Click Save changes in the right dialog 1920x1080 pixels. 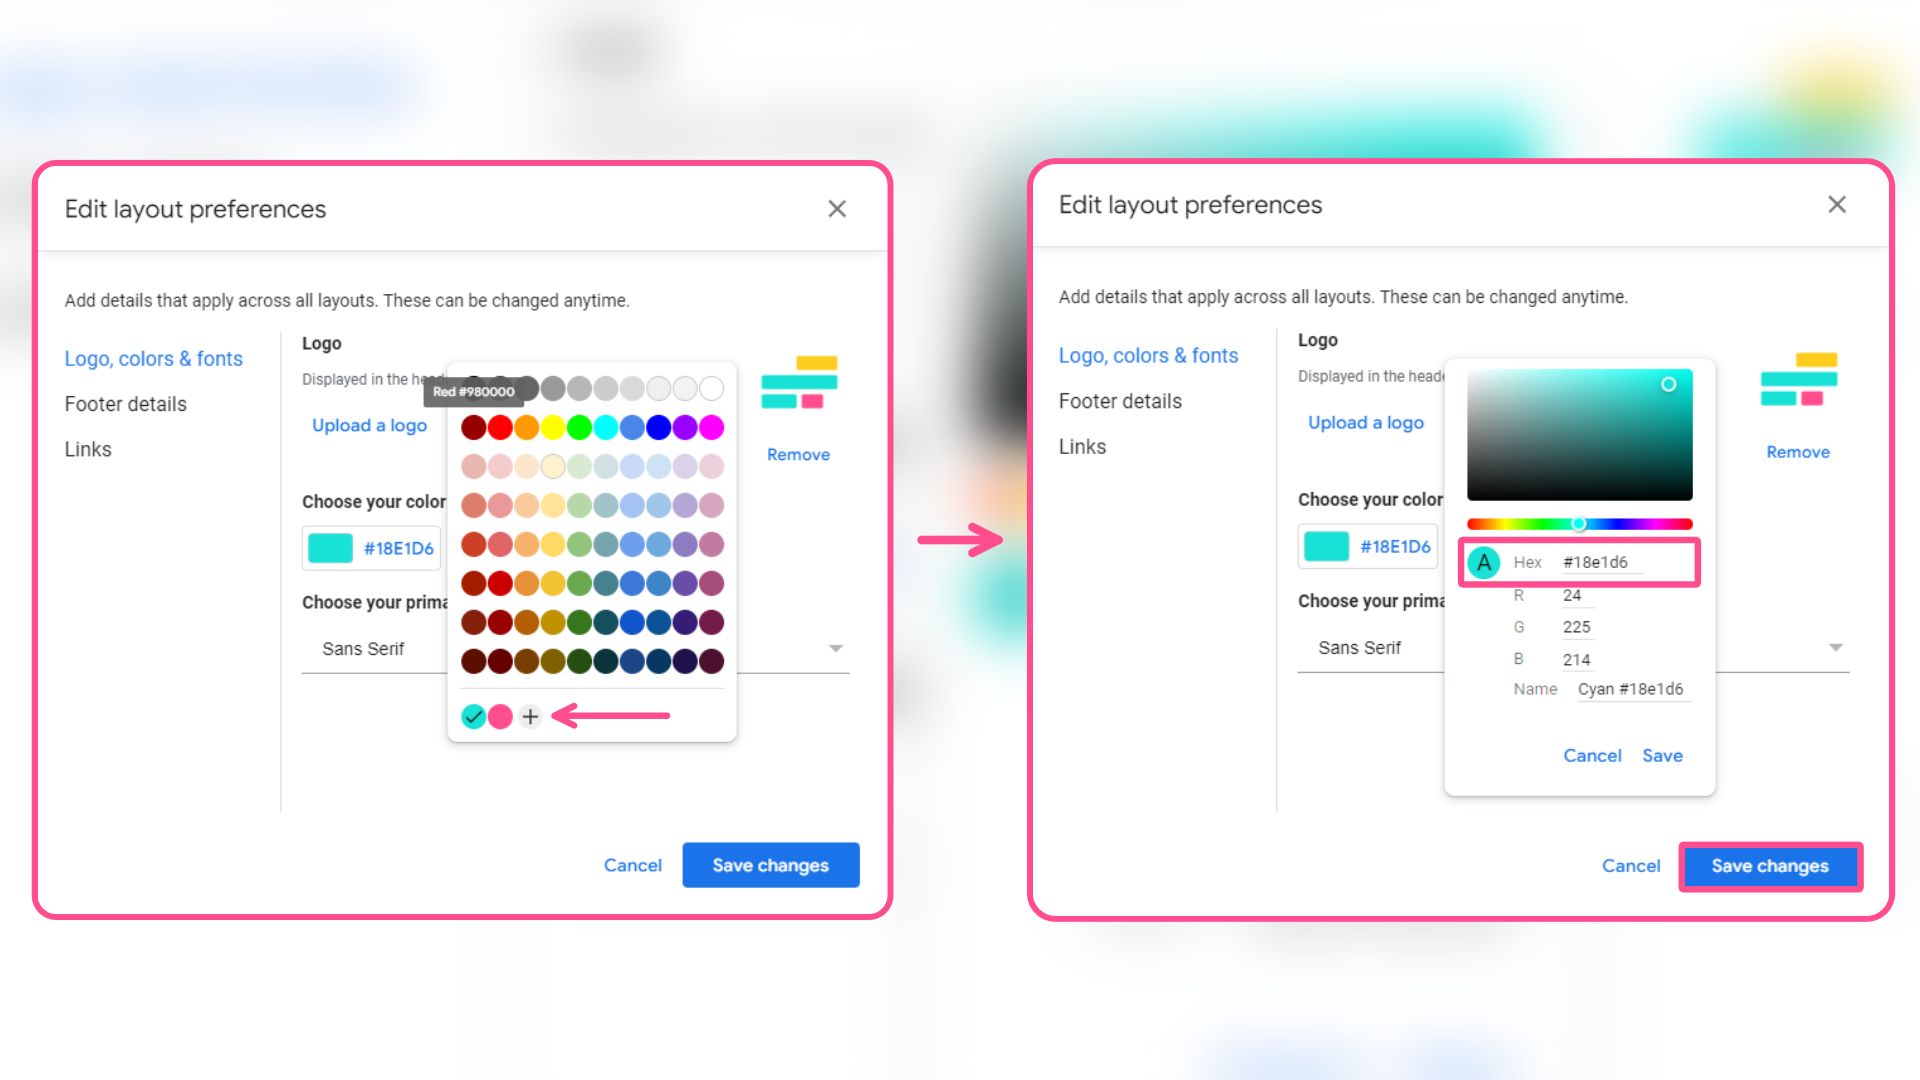click(1770, 866)
